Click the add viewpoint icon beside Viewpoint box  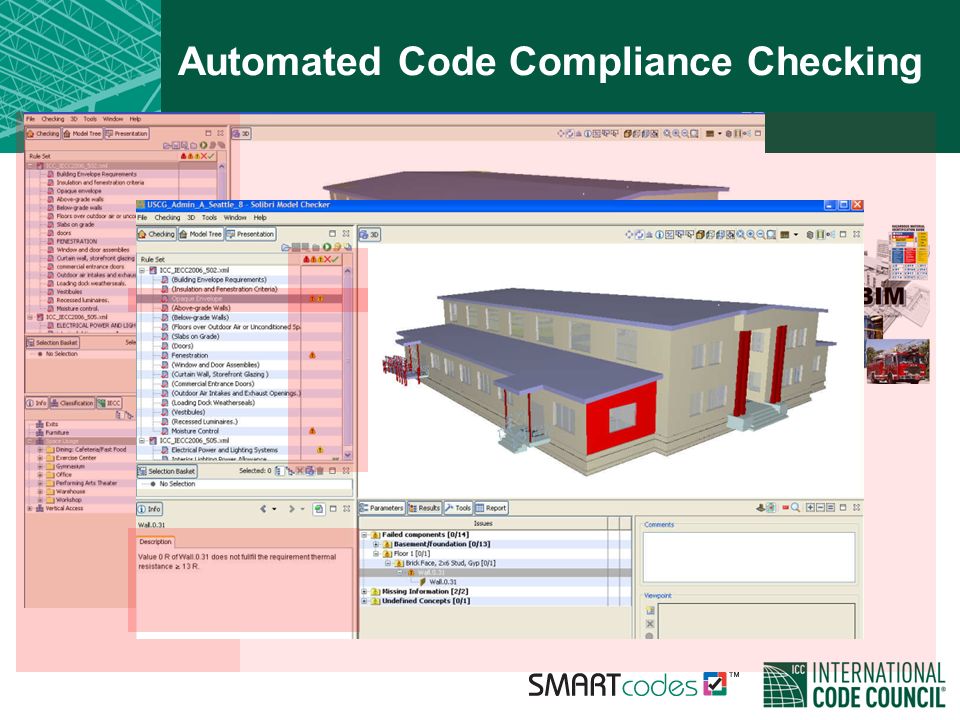(650, 610)
